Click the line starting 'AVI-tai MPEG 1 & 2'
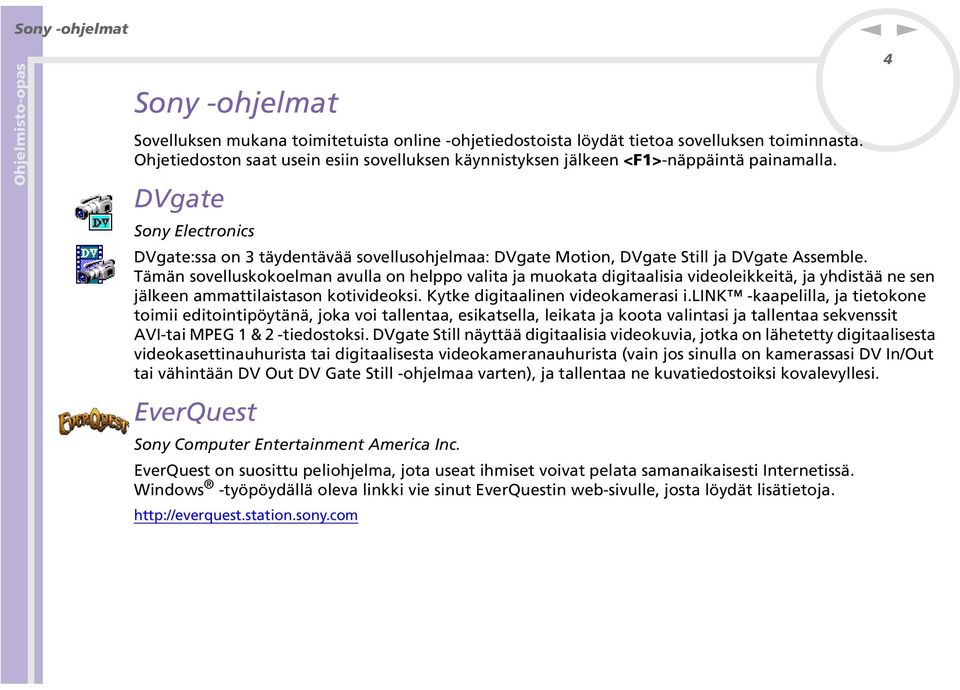The image size is (960, 690). (x=534, y=334)
